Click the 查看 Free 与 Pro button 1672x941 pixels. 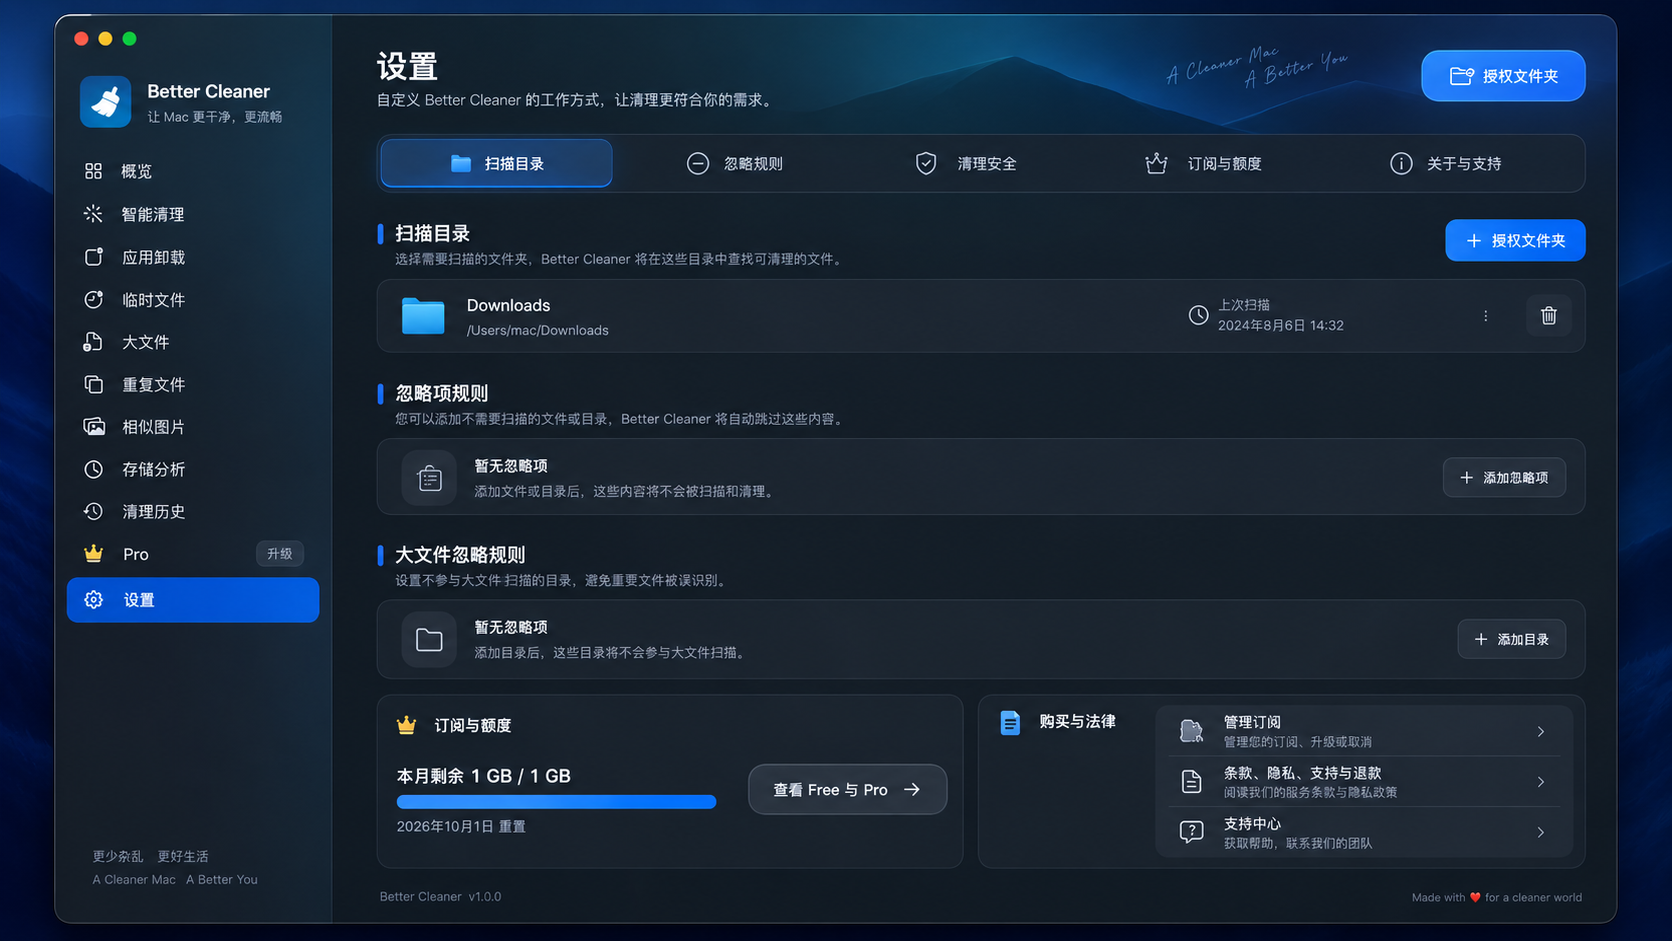[847, 789]
